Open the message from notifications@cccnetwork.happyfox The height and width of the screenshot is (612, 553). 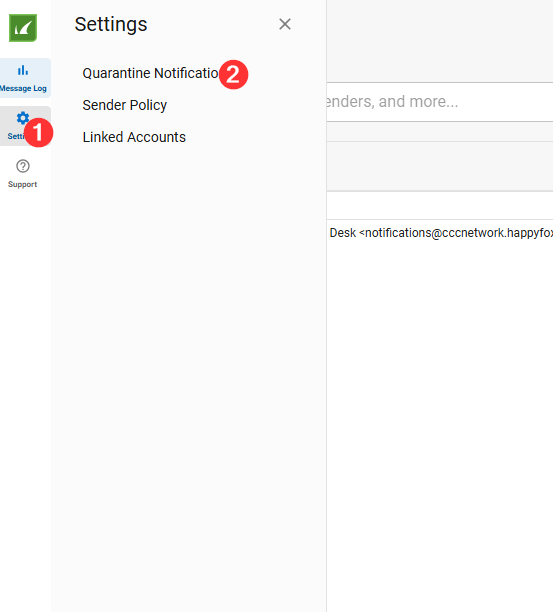click(440, 233)
